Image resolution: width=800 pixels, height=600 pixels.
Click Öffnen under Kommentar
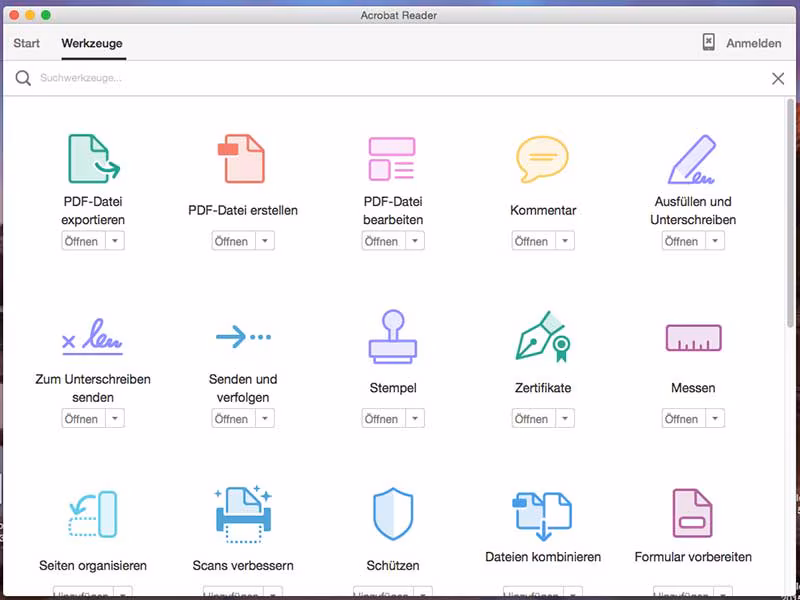534,241
